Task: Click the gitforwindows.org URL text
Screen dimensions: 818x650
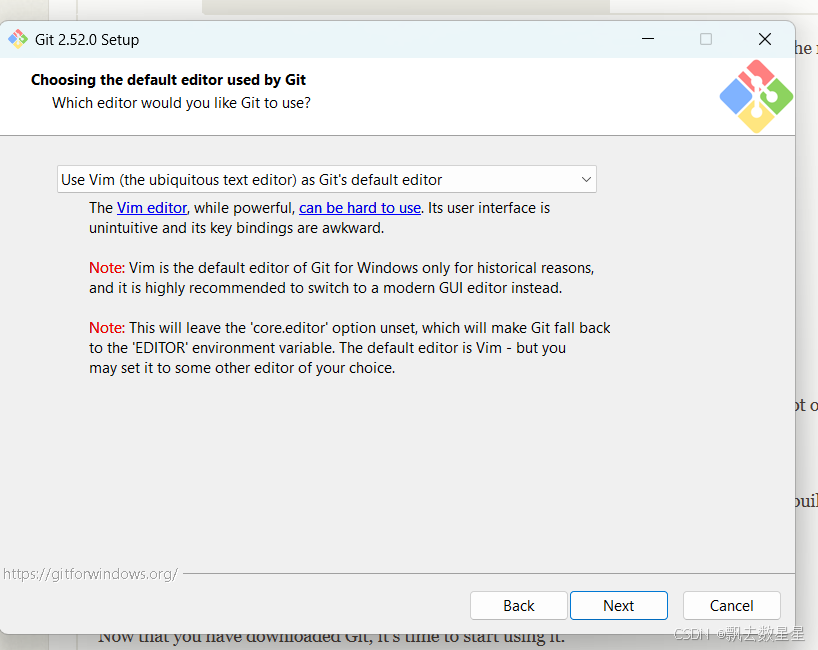Action: [x=90, y=574]
